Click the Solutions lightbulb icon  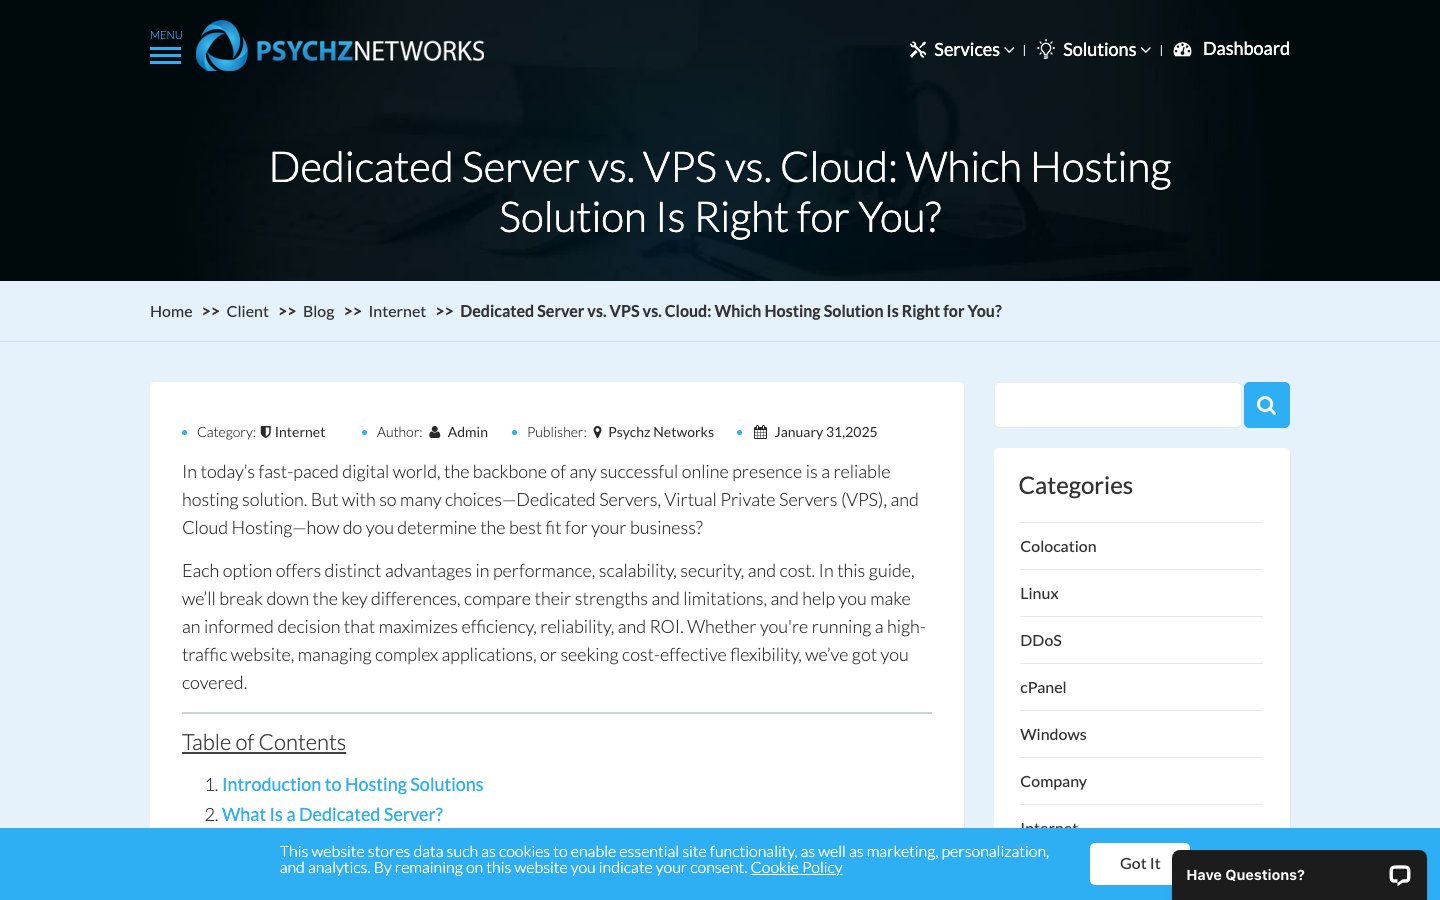(1046, 49)
